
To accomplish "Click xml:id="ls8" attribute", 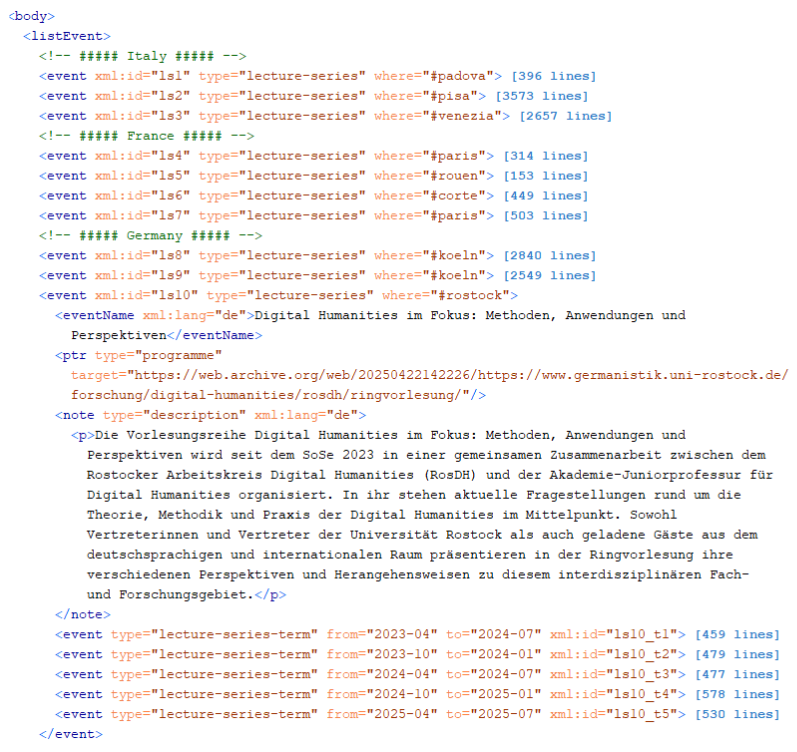I will (x=142, y=256).
